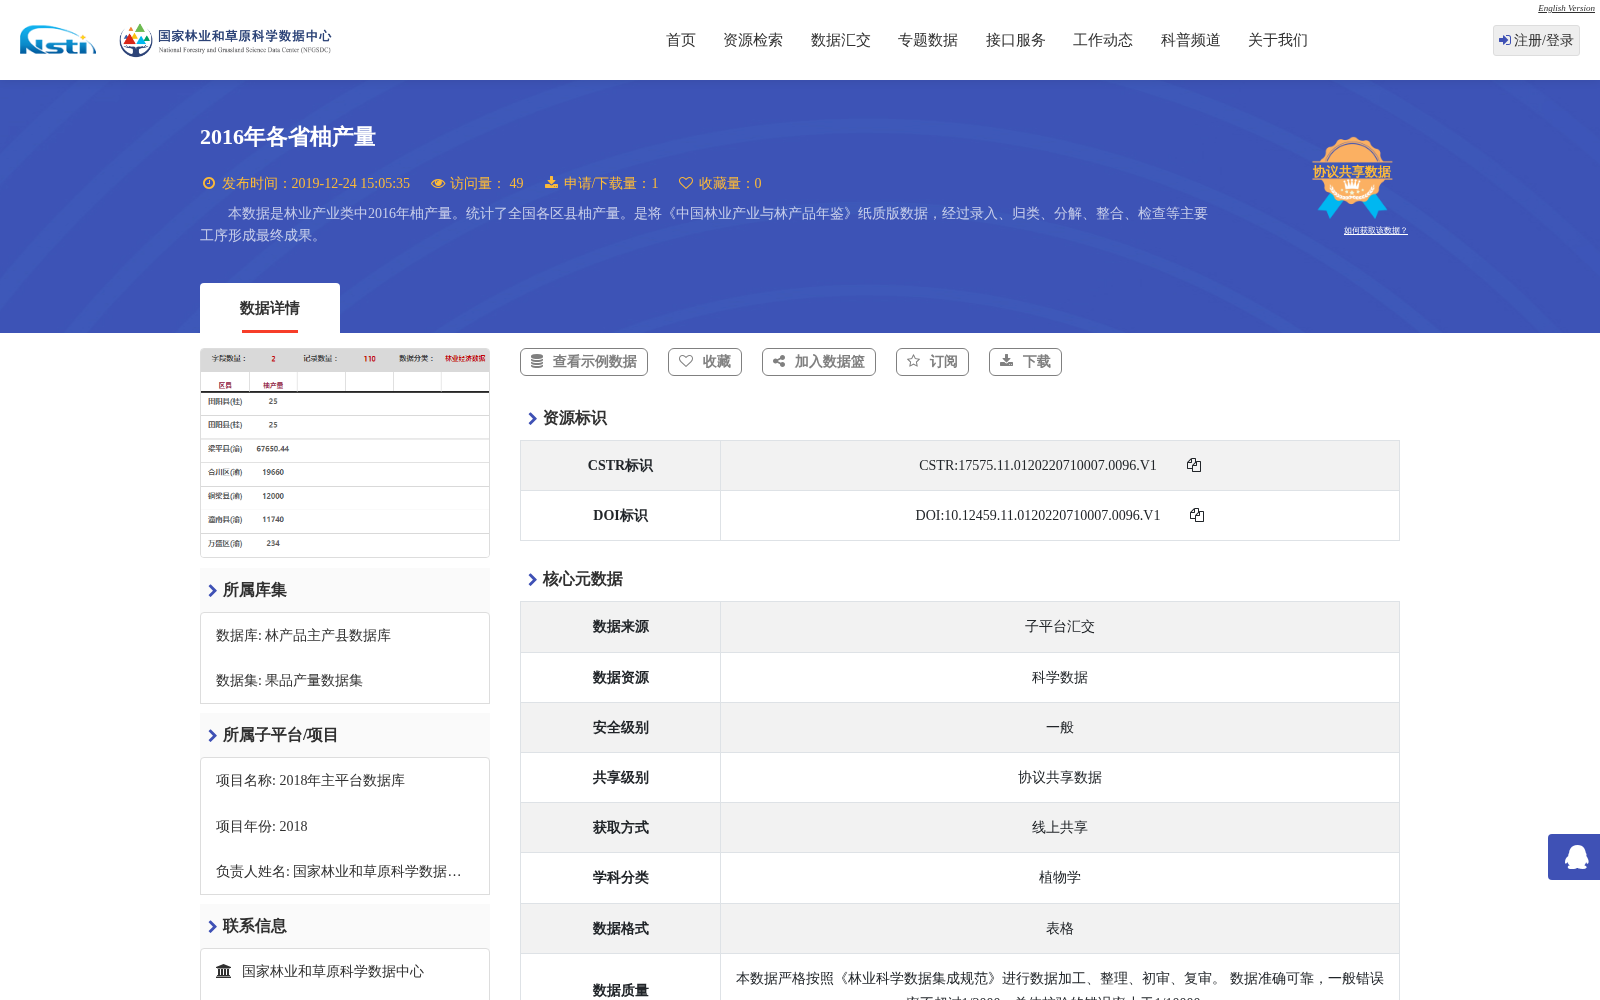Click the 协议共享数据 badge icon
The width and height of the screenshot is (1600, 1000).
point(1352,177)
